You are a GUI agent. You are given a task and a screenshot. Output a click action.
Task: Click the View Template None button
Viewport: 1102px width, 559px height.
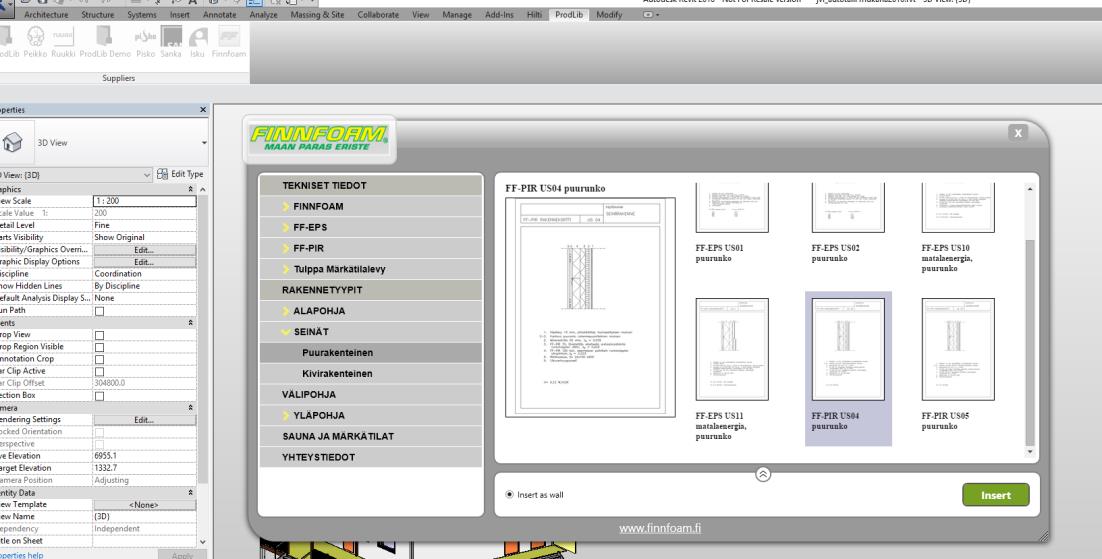tap(144, 505)
